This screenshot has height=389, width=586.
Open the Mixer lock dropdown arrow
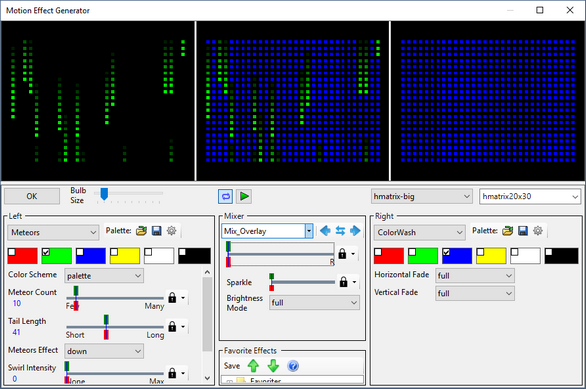click(353, 254)
